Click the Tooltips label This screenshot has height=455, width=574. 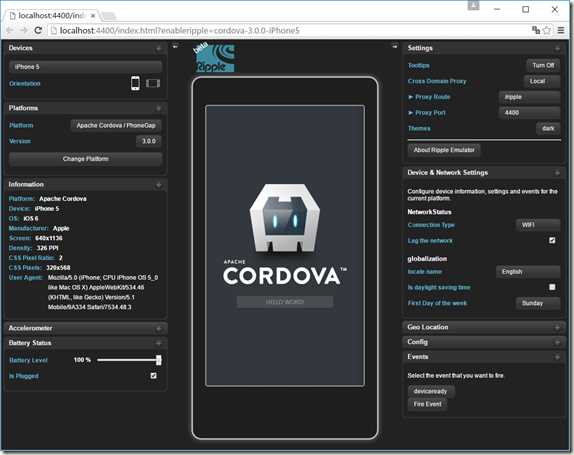[419, 66]
